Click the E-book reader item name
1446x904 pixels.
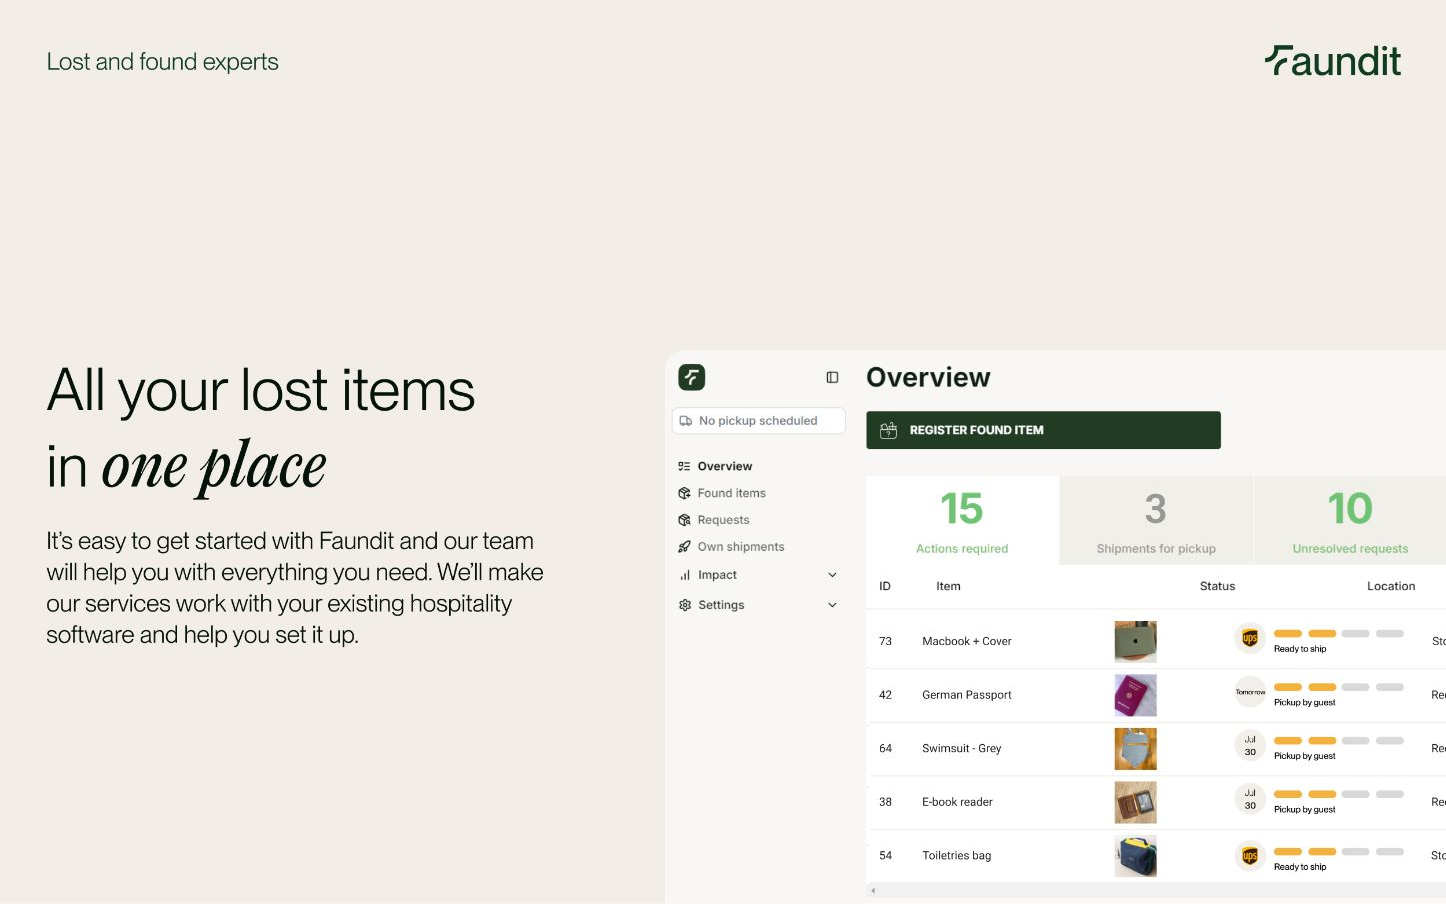tap(958, 802)
